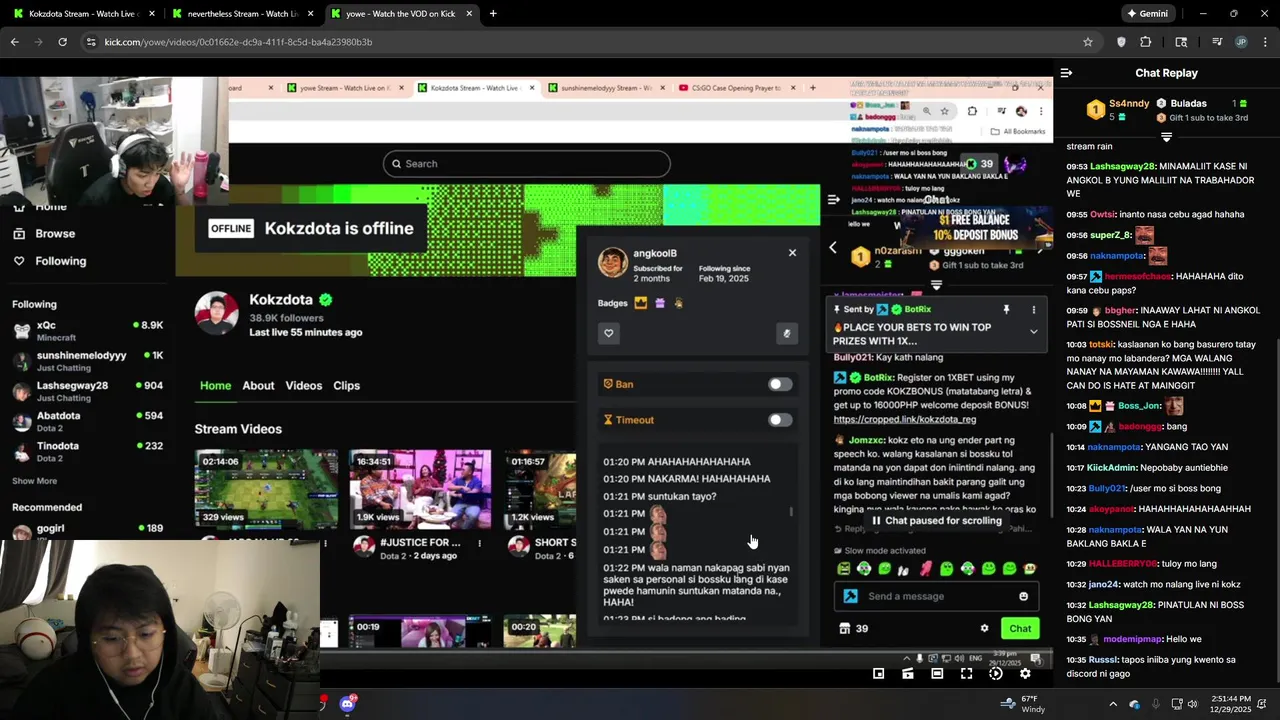This screenshot has height=720, width=1280.
Task: Open Discord from the Windows taskbar
Action: tap(347, 704)
